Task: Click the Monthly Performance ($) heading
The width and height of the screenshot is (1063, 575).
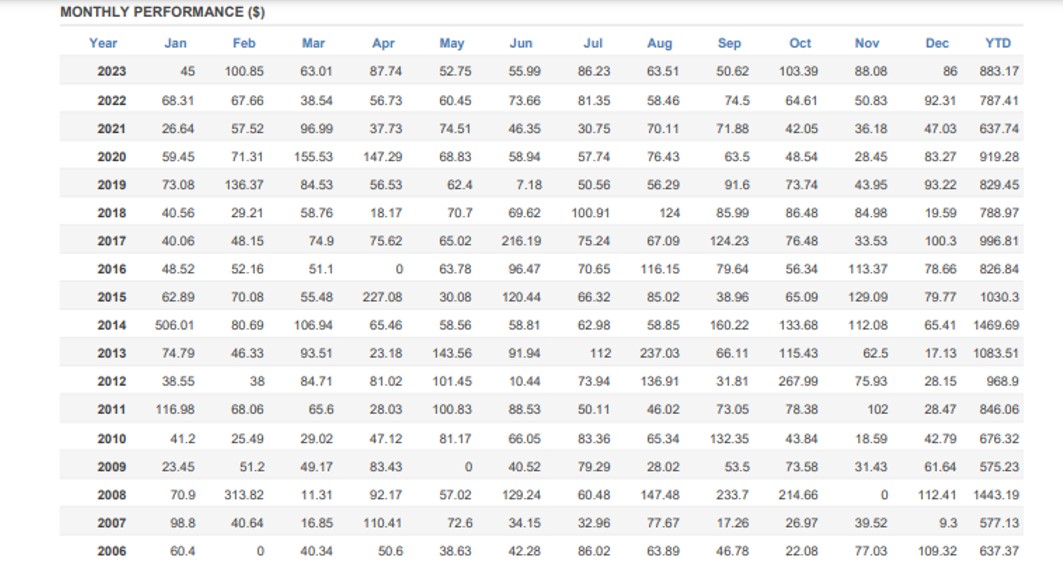Action: pos(162,12)
